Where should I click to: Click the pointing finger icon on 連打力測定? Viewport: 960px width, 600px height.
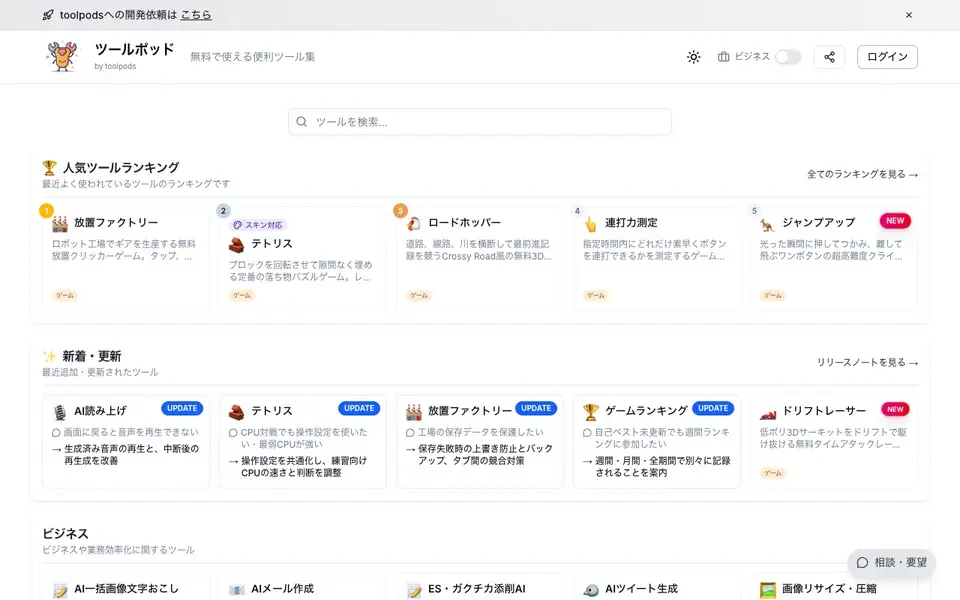click(x=591, y=223)
